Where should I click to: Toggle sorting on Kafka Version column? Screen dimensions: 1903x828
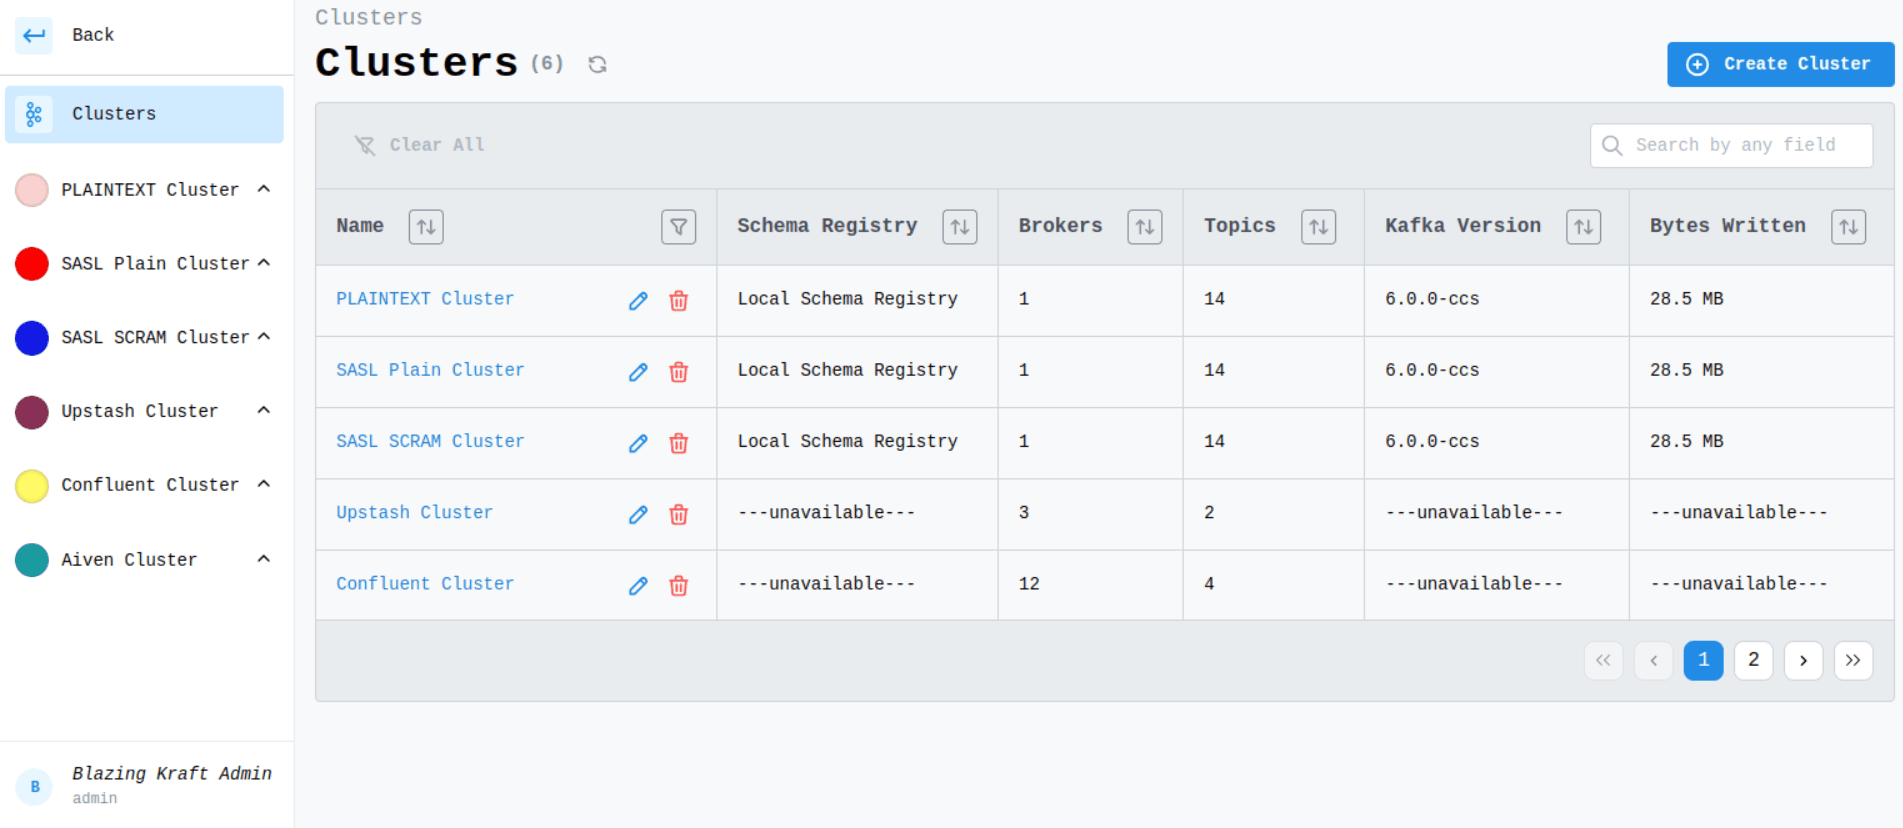point(1583,227)
